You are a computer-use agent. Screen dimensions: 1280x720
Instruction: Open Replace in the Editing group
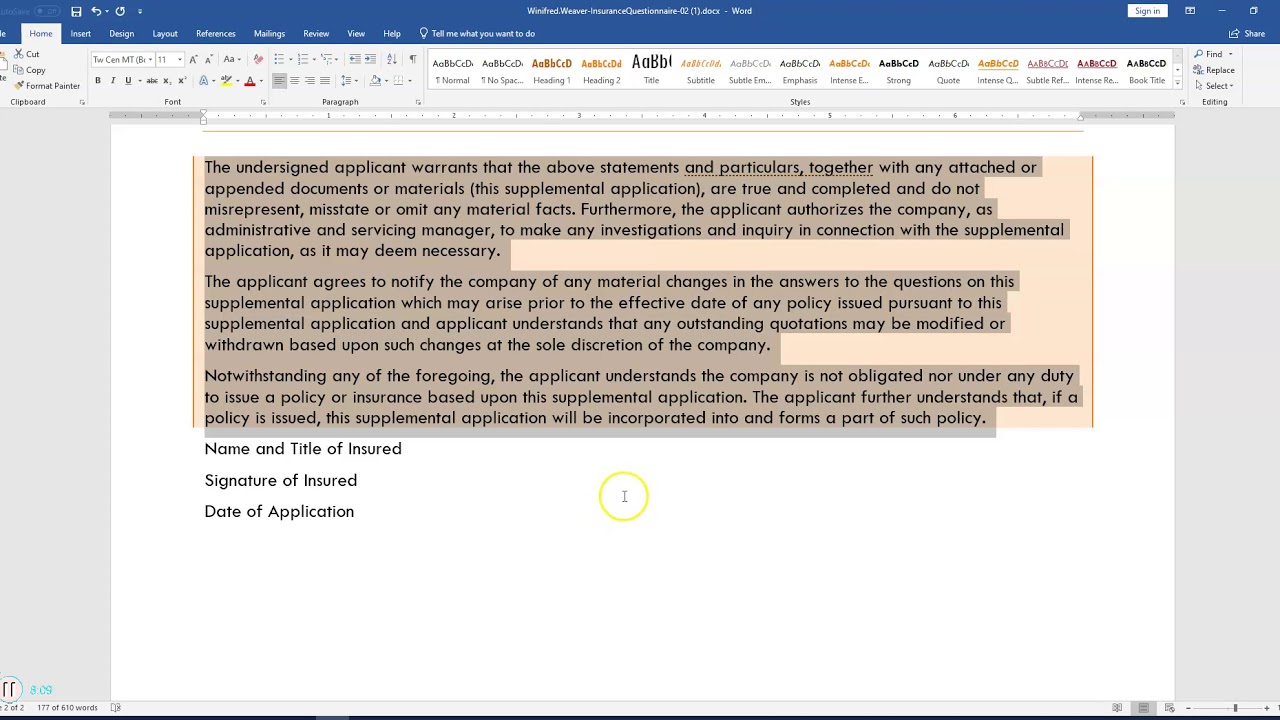tap(1214, 70)
